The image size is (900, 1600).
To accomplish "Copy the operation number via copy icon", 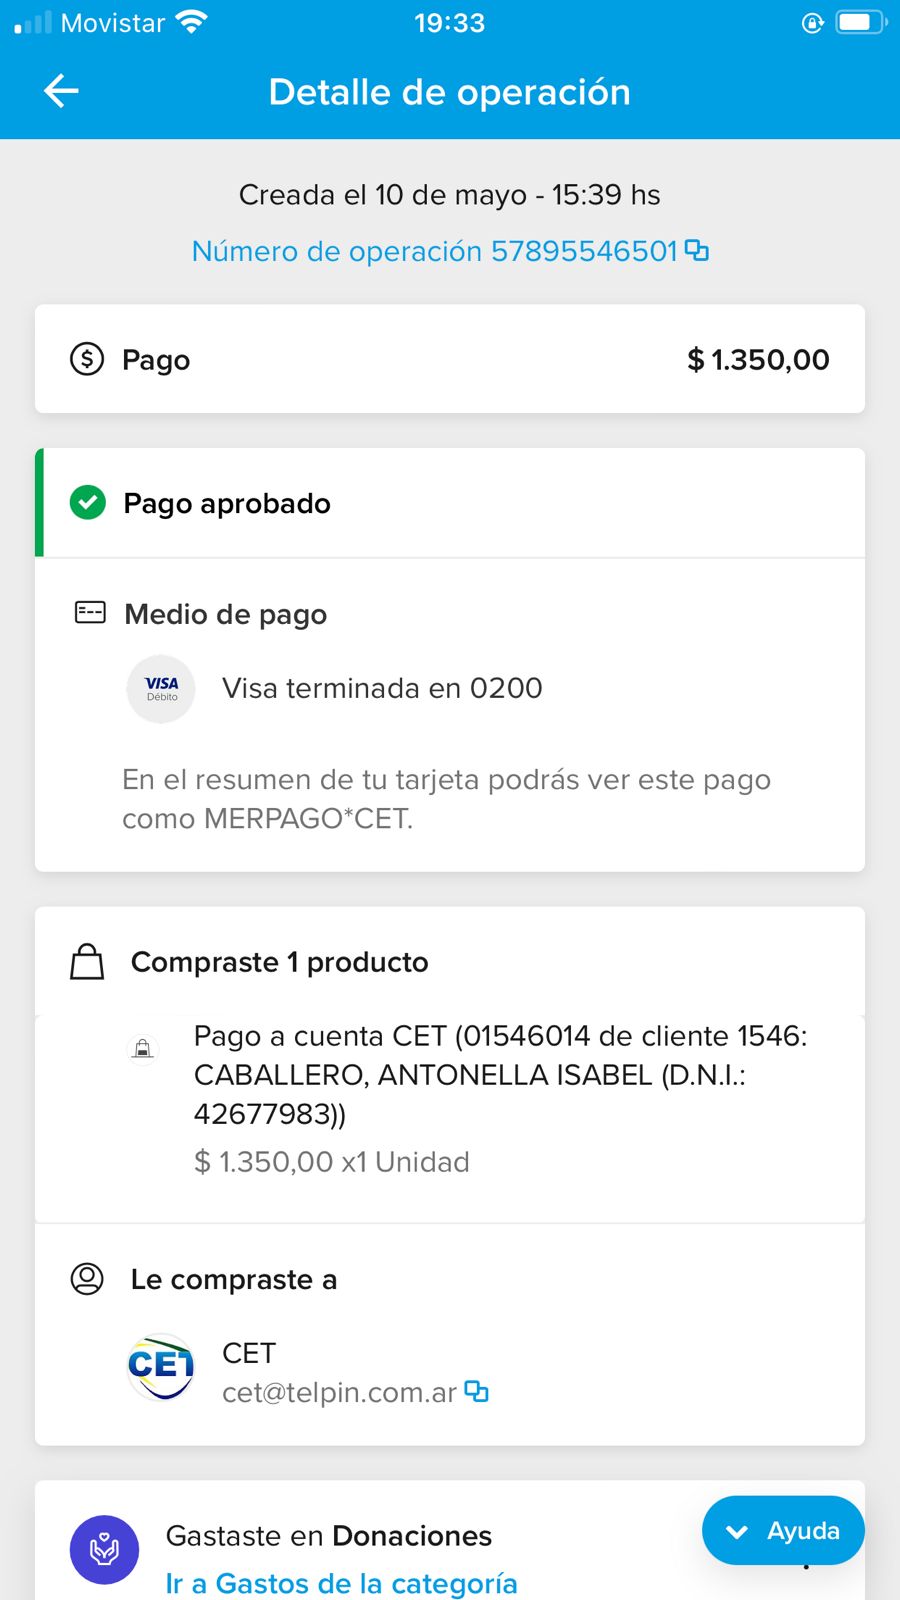I will (697, 251).
